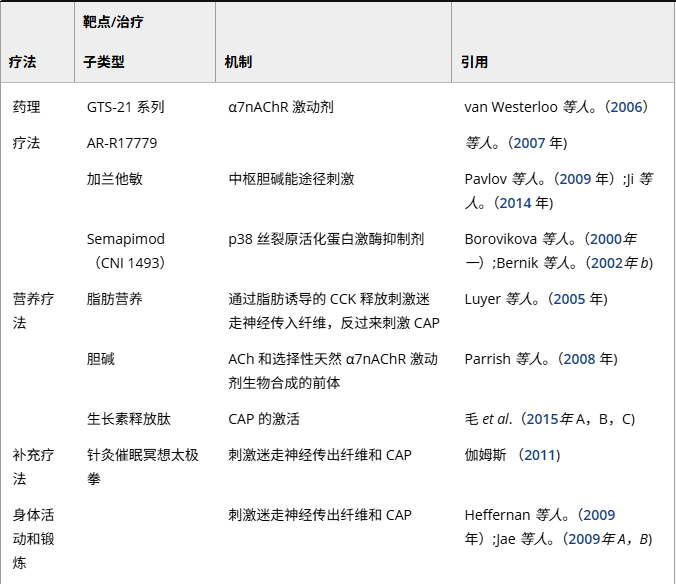
Task: Open Heffernan 2009 citation link
Action: [x=599, y=515]
